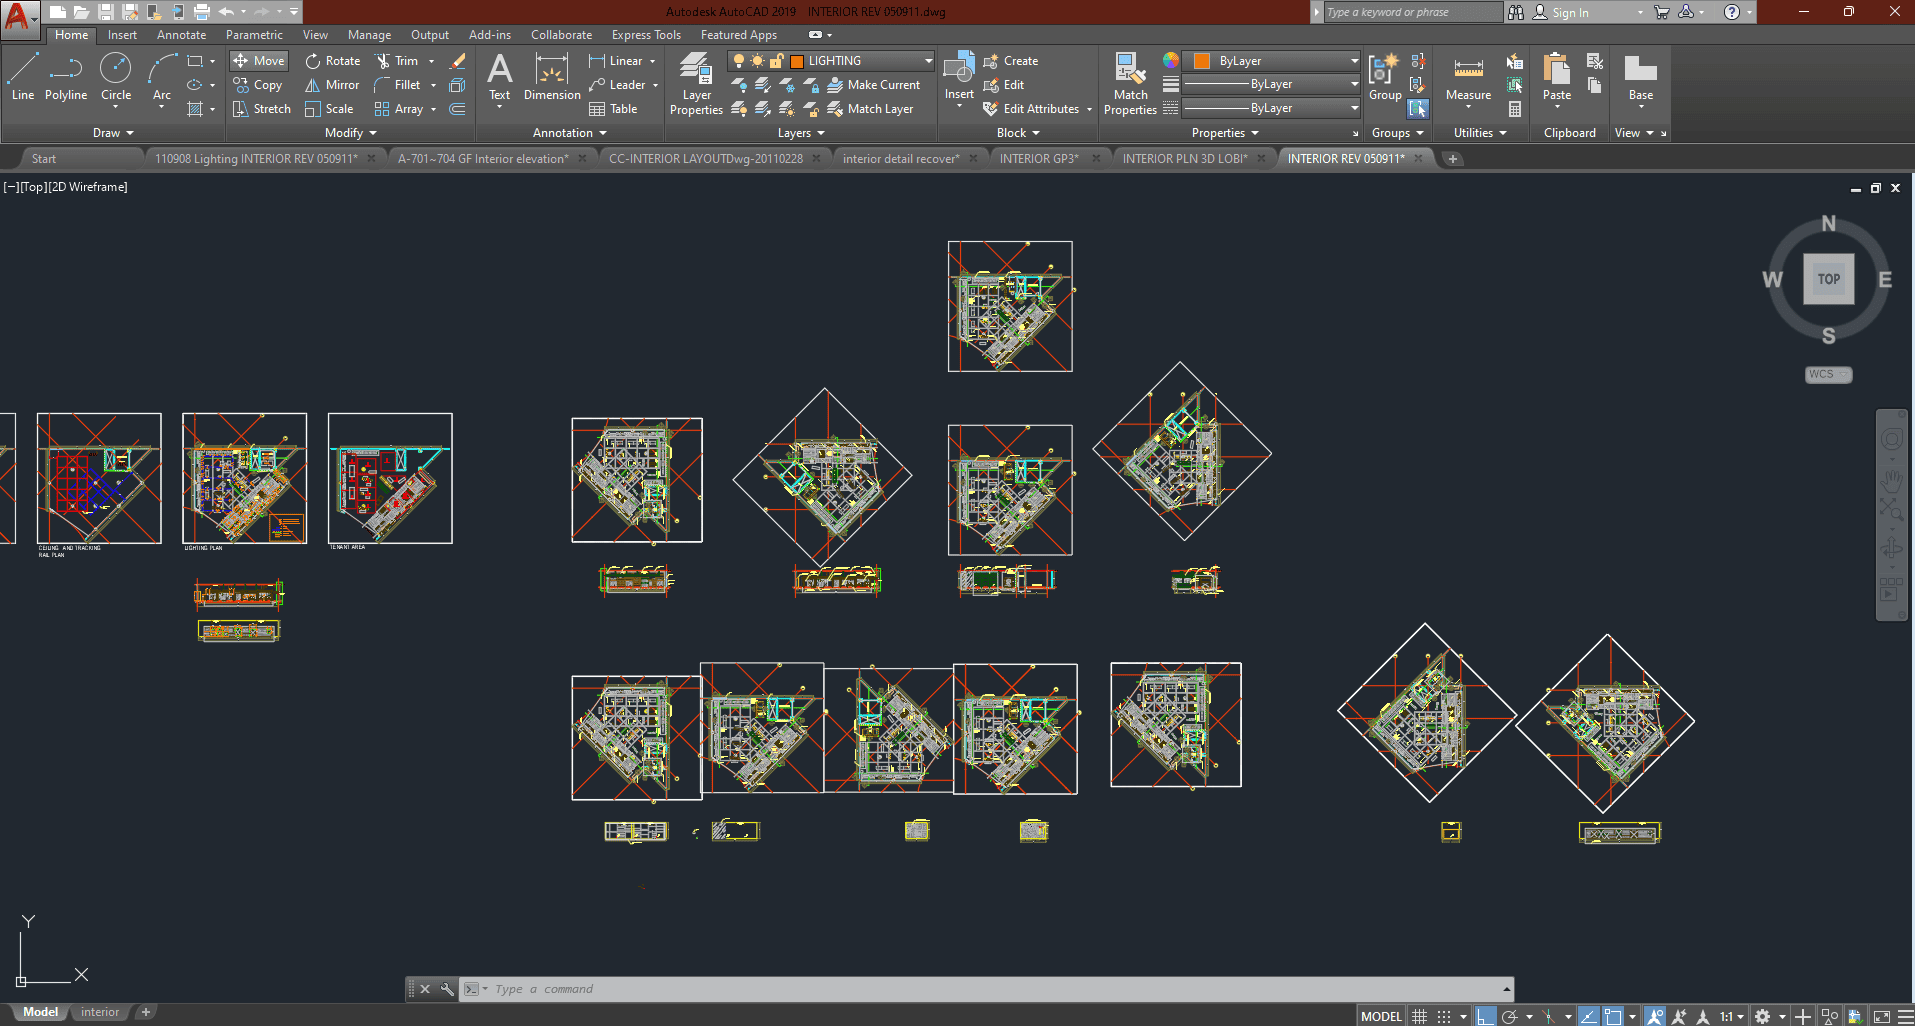Open the Annotate ribbon tab

tap(181, 35)
